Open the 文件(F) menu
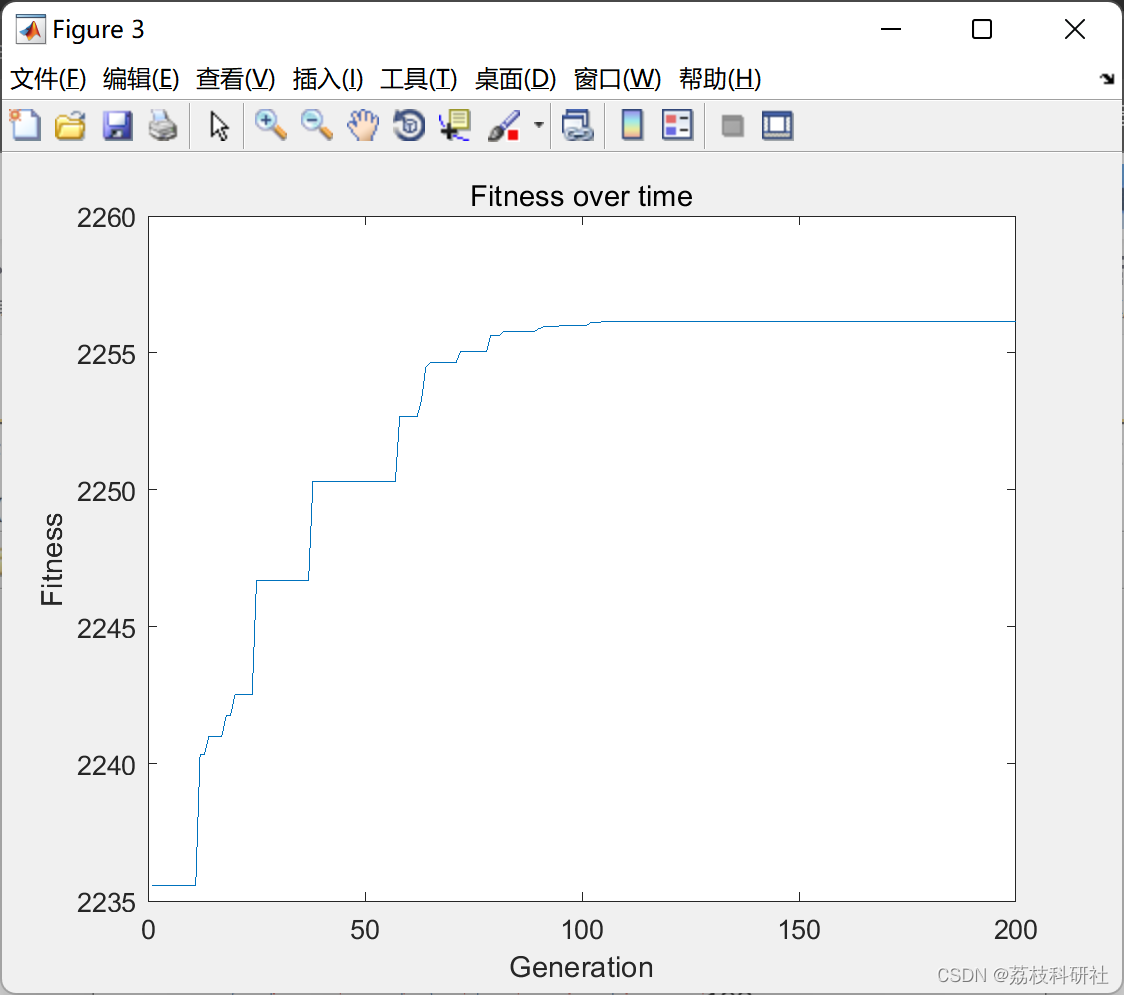Image resolution: width=1124 pixels, height=995 pixels. [48, 79]
